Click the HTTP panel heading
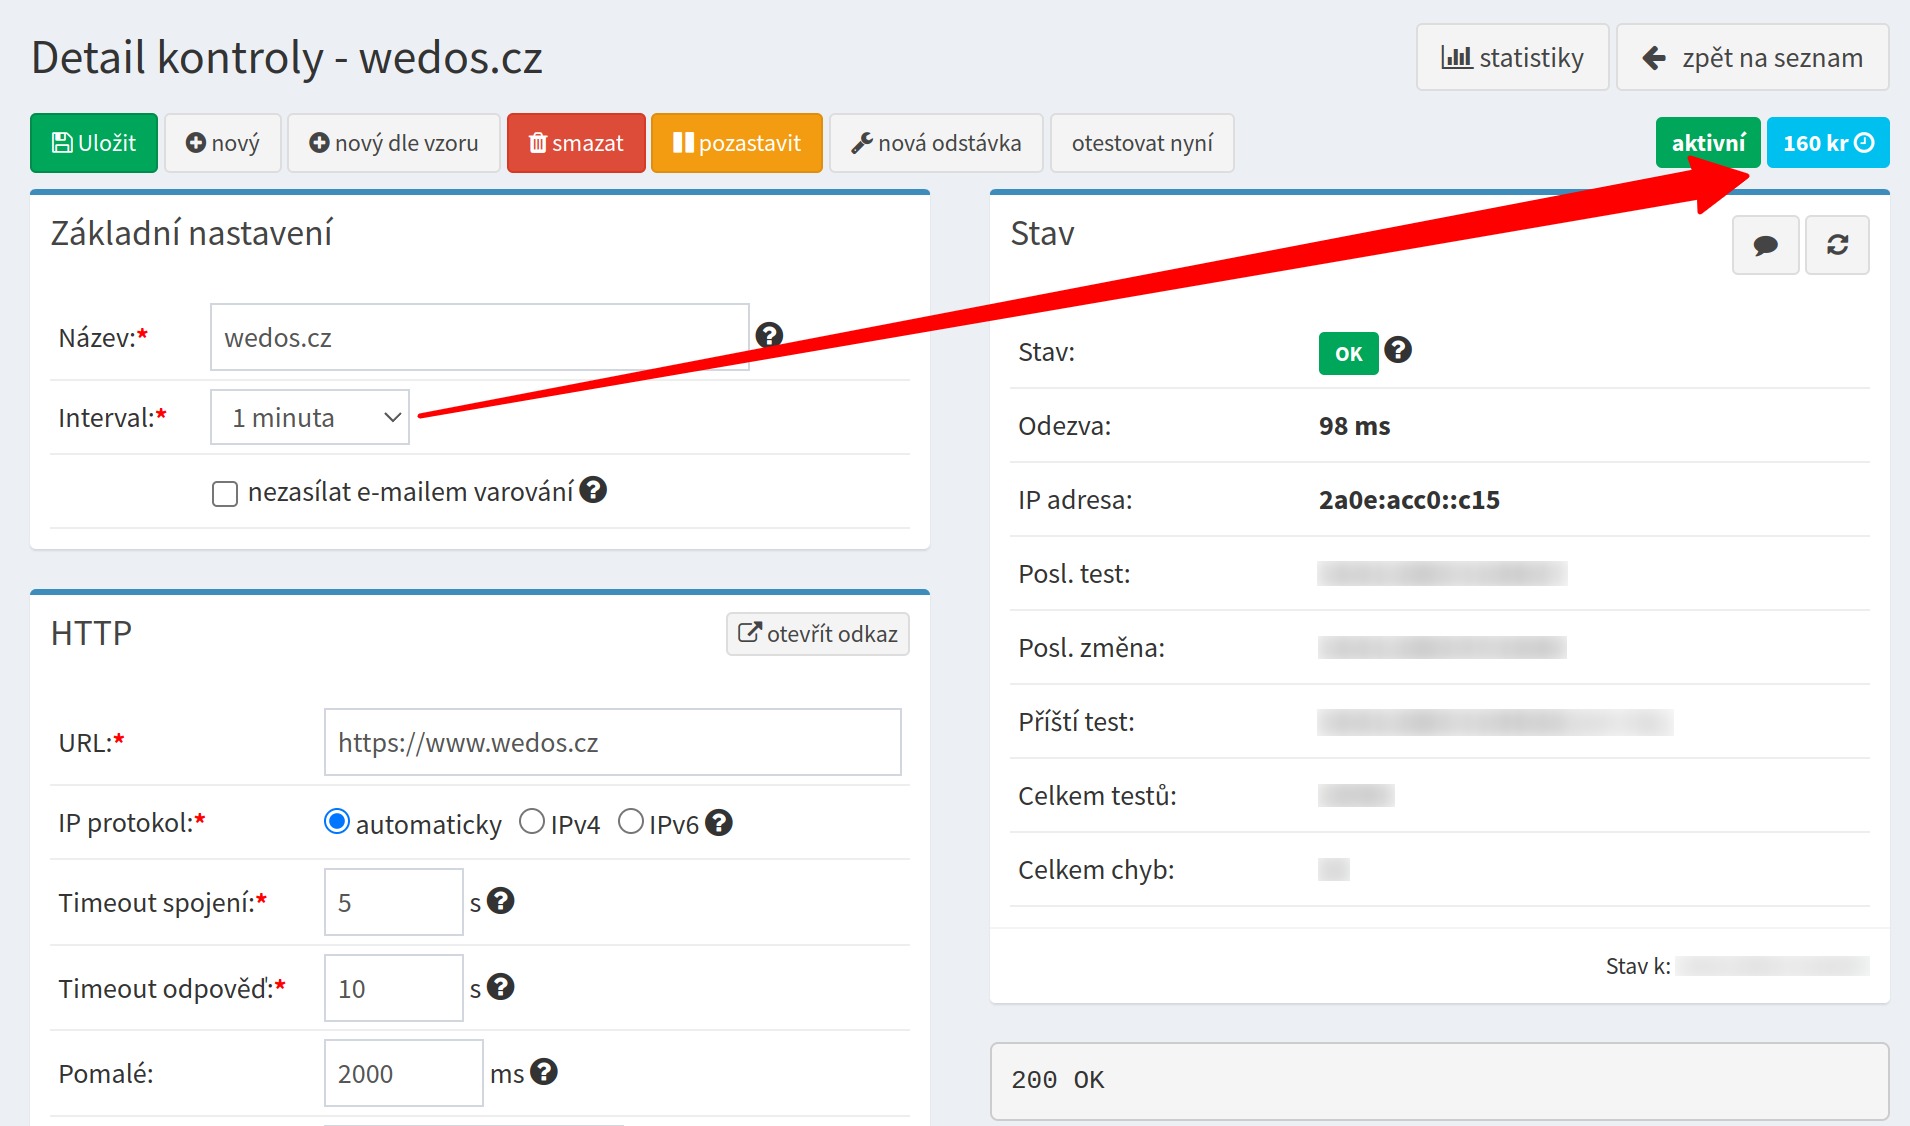1910x1126 pixels. click(x=91, y=633)
